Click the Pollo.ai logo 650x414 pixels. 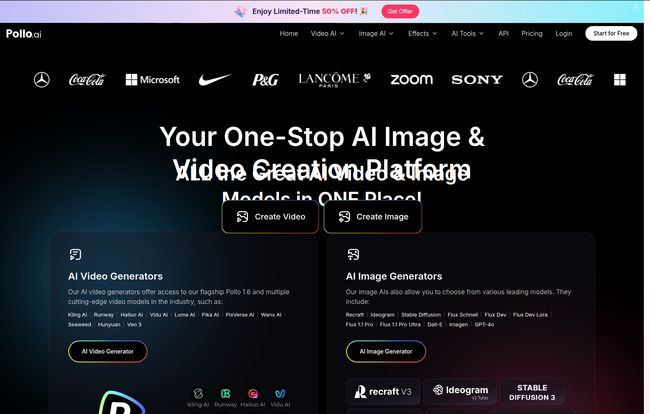click(x=24, y=34)
